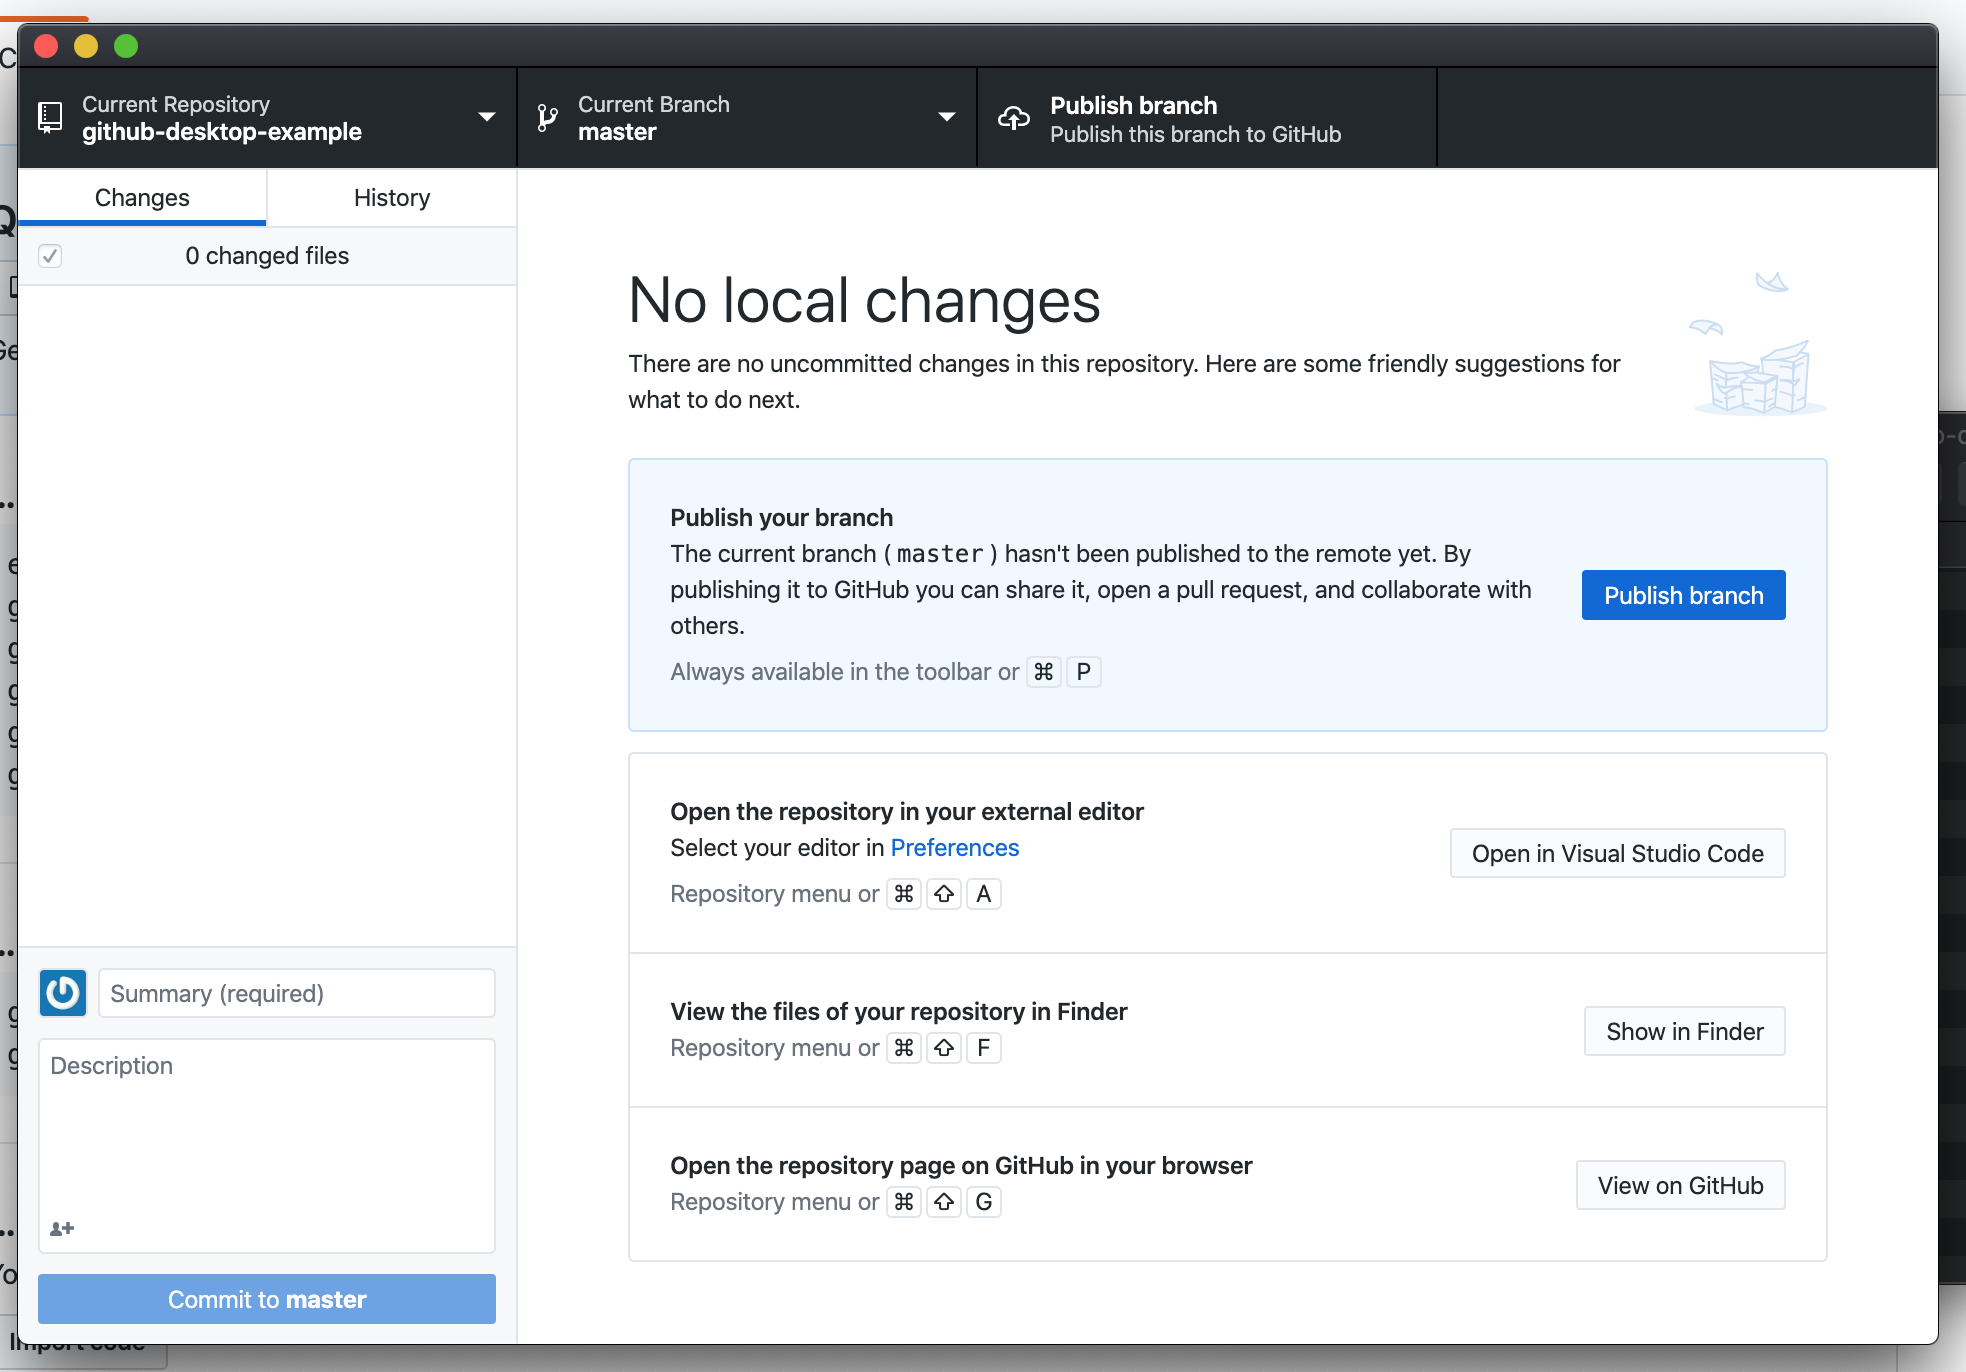Click the master branch name in toolbar

click(617, 132)
